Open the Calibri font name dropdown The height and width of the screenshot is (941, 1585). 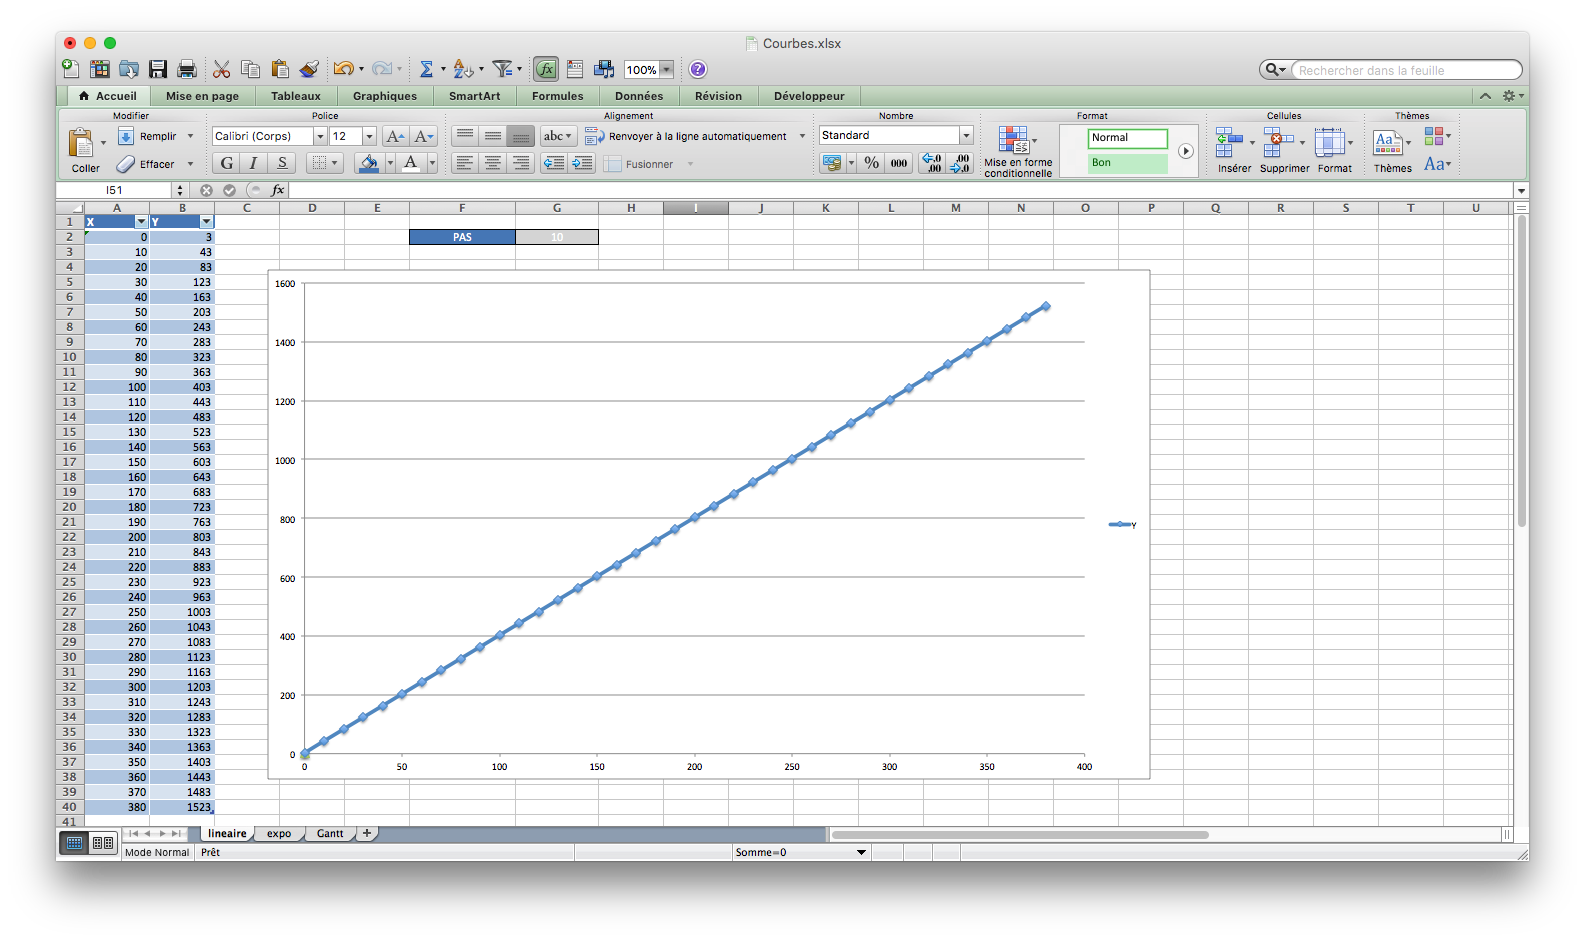(x=320, y=136)
